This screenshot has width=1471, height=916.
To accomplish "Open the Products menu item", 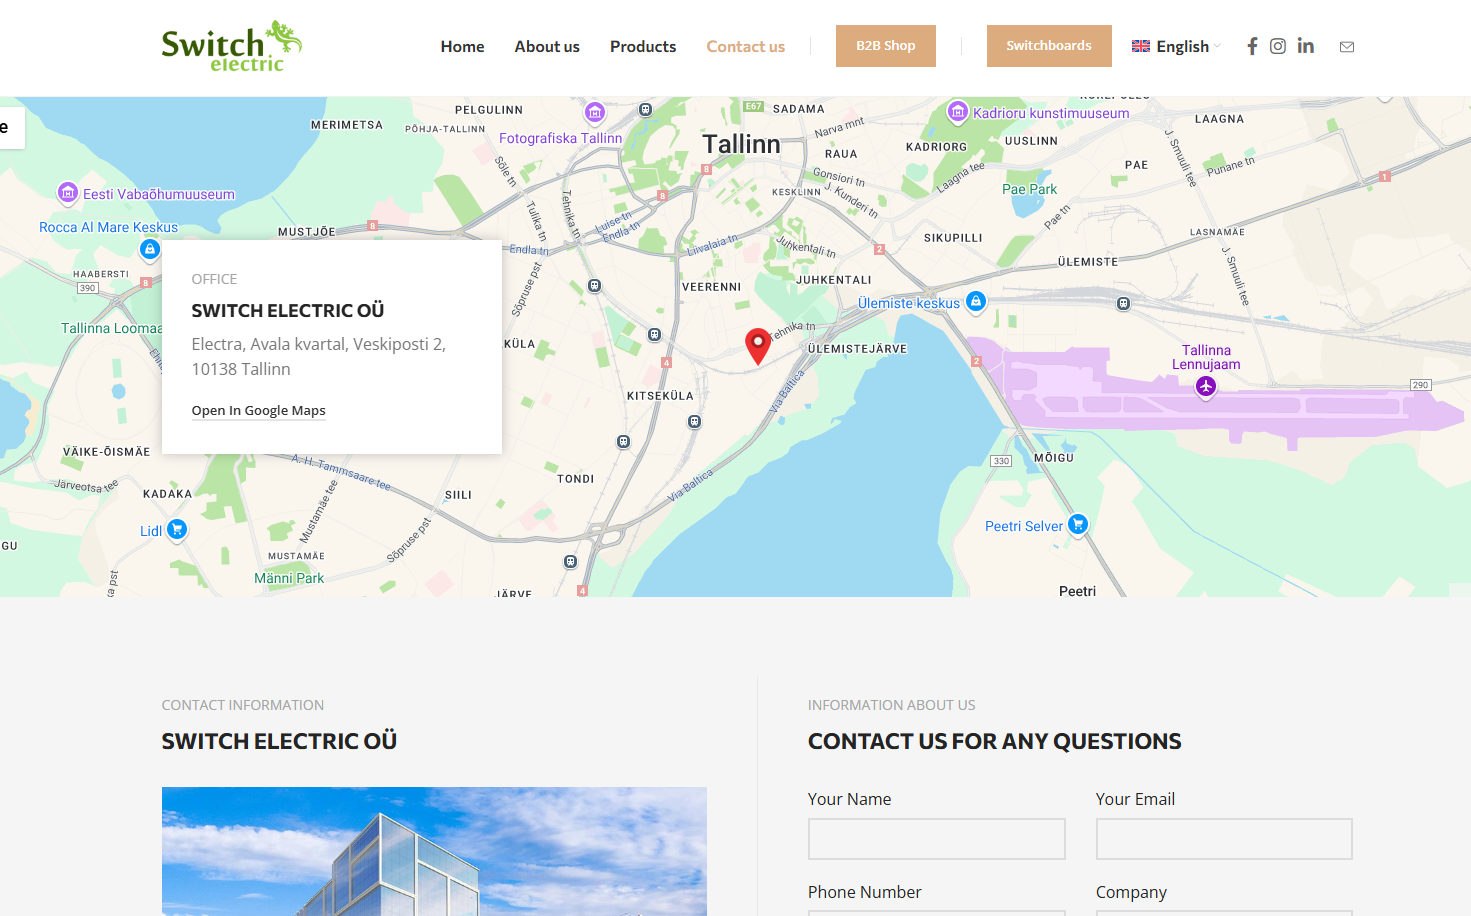I will (643, 47).
